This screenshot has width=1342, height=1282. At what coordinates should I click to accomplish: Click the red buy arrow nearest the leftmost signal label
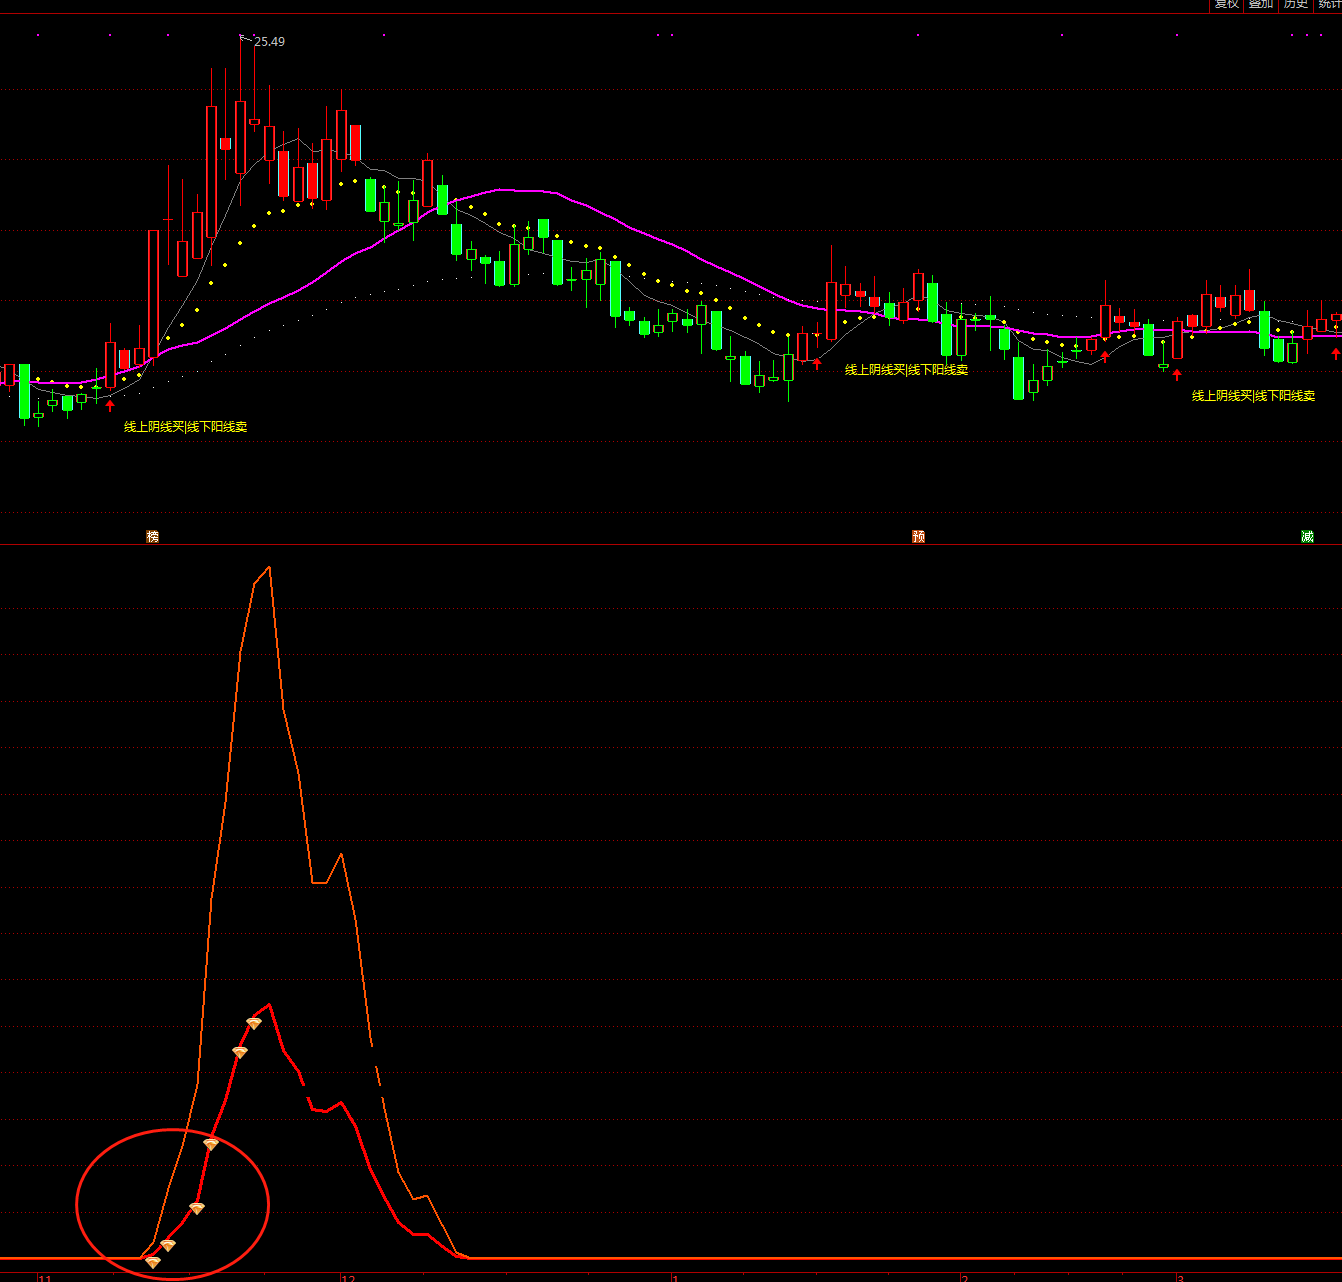click(110, 405)
